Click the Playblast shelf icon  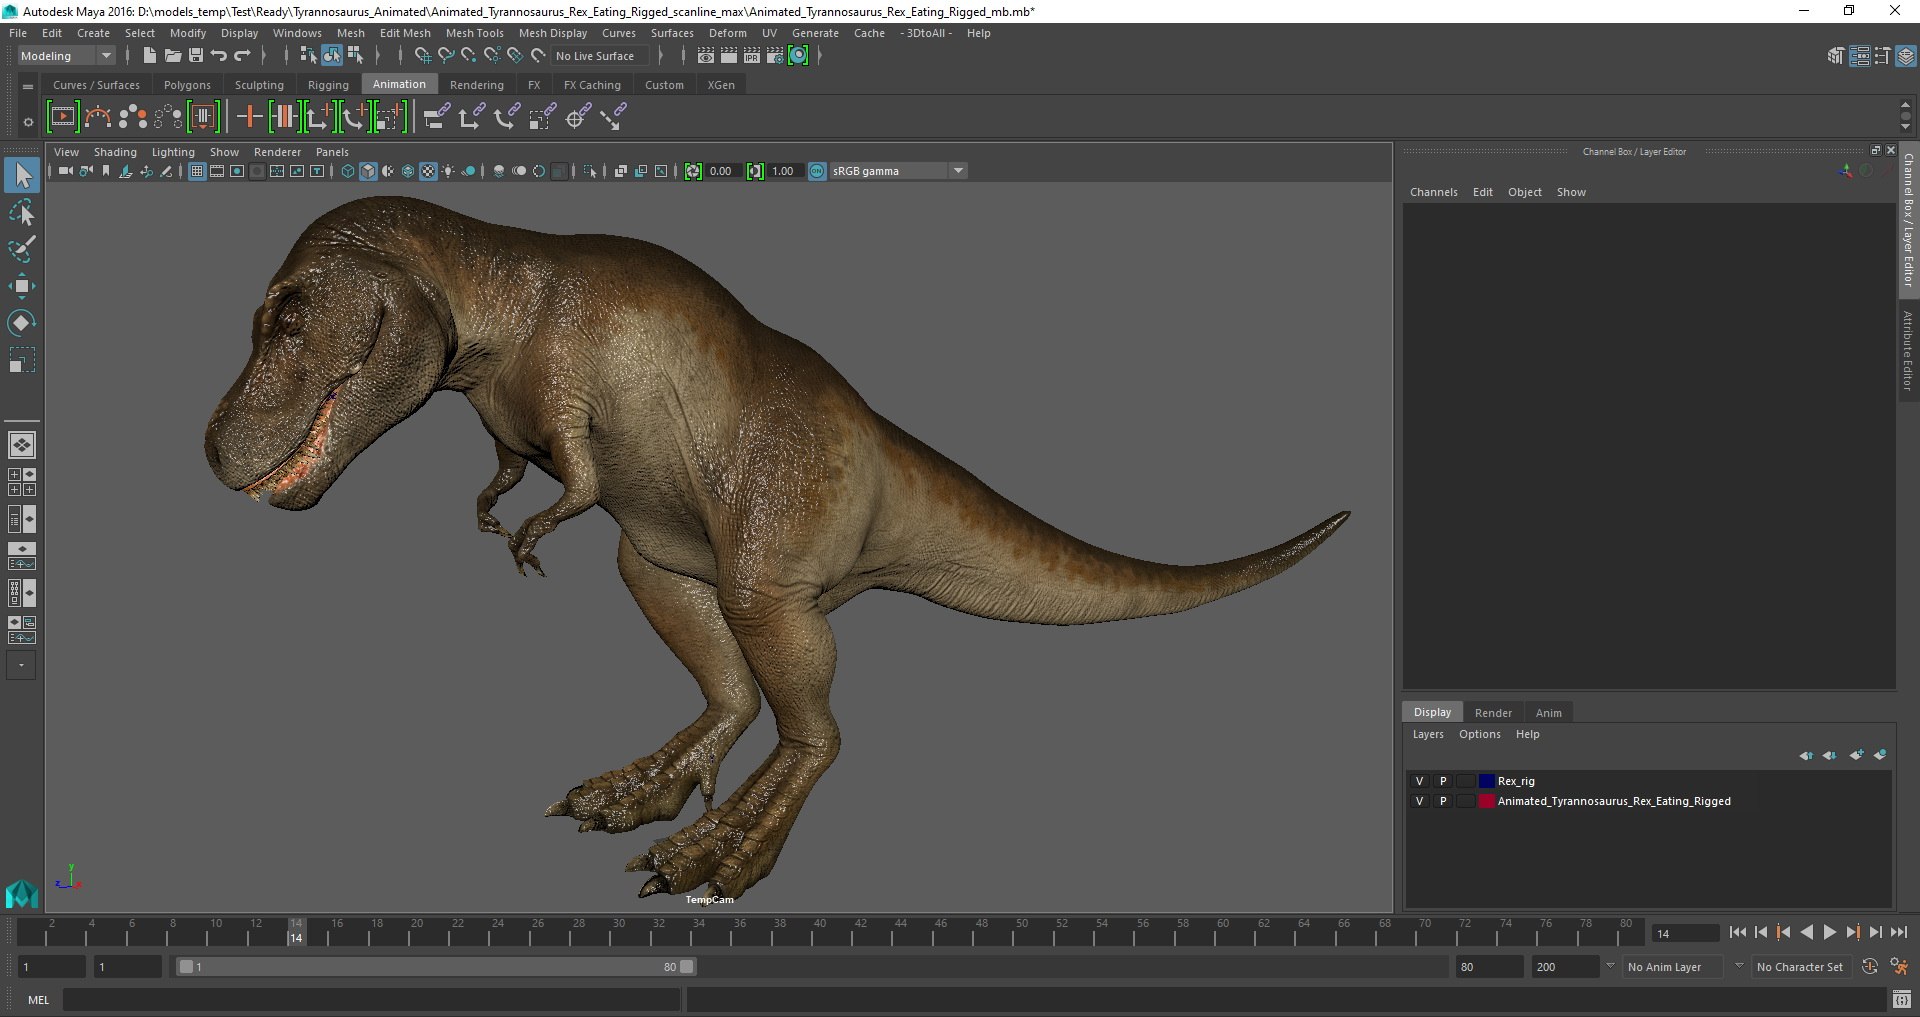pos(62,117)
